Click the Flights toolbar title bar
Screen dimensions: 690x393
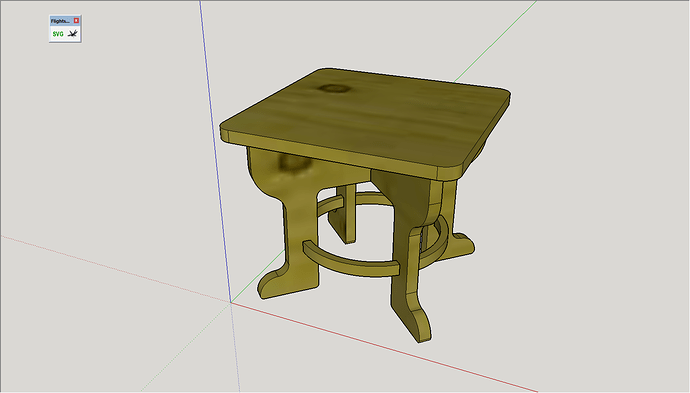(x=62, y=21)
